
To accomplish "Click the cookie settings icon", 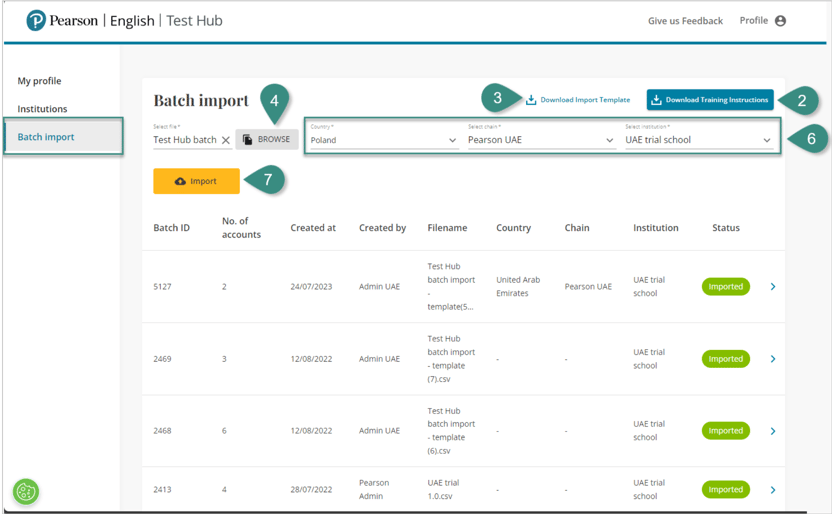I will (x=26, y=491).
